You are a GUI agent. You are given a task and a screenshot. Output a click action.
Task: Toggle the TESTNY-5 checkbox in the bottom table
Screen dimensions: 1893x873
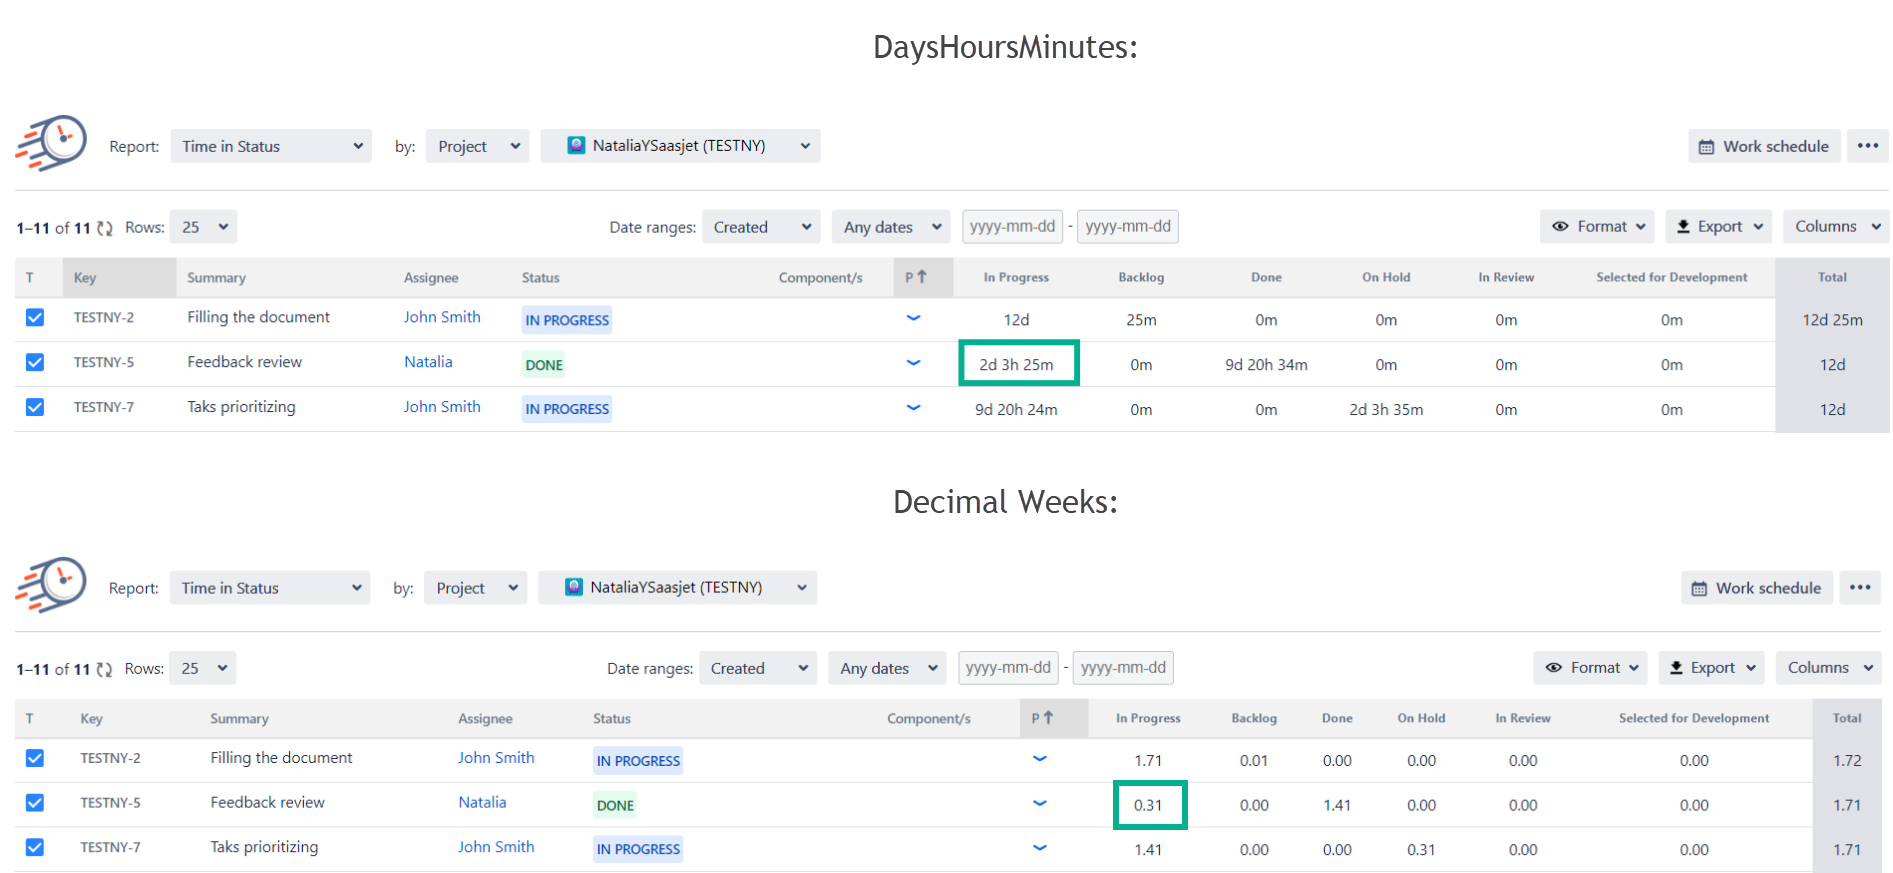35,803
